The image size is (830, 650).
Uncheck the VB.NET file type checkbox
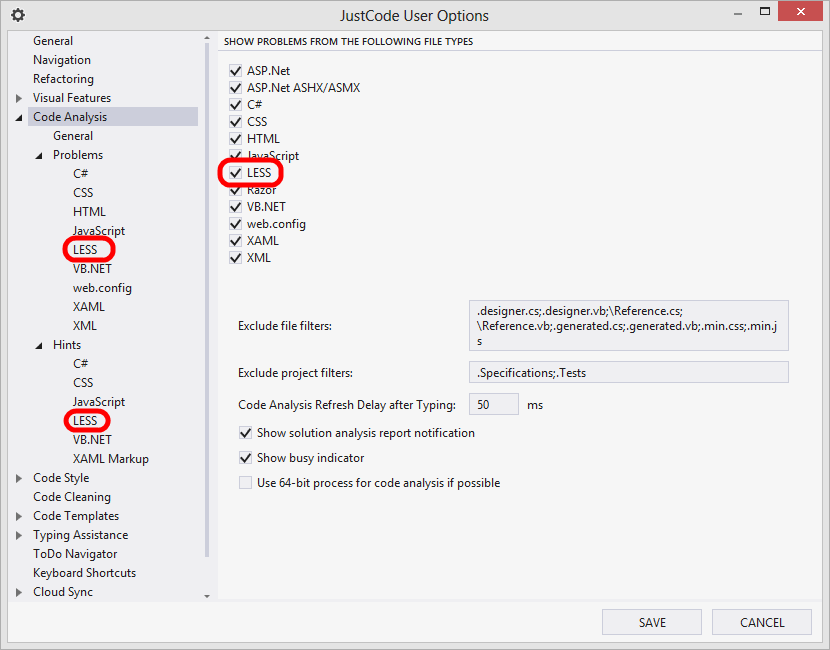pyautogui.click(x=236, y=206)
